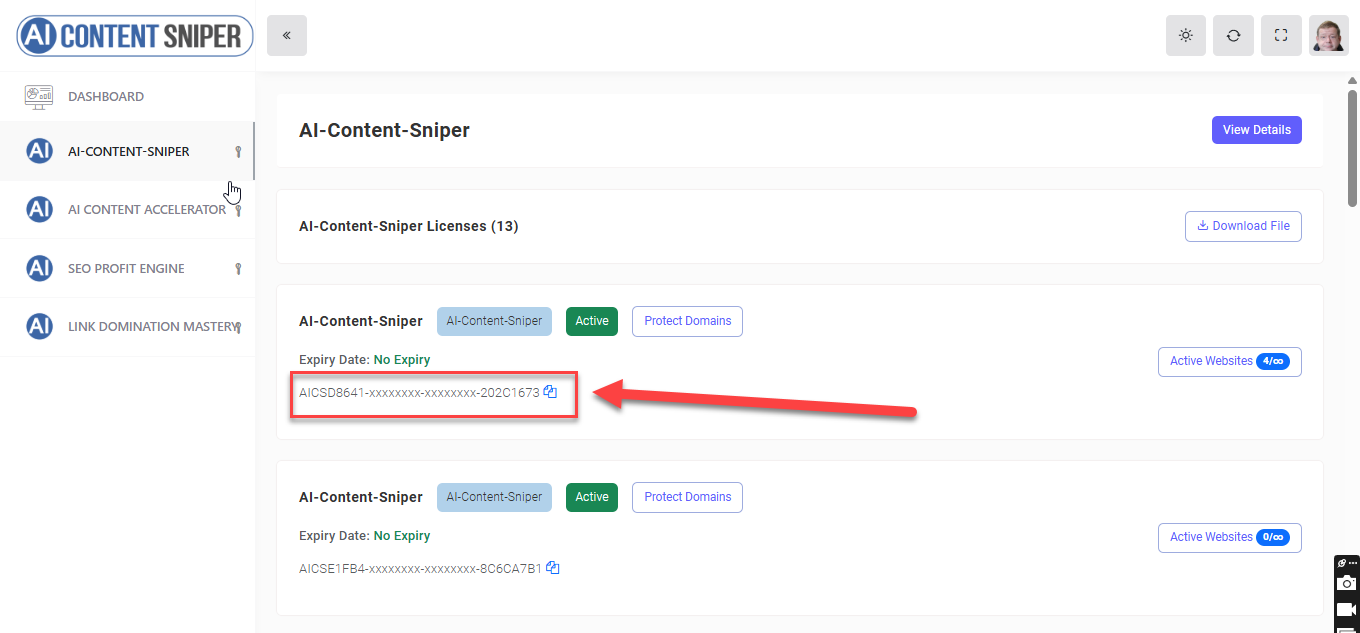Click the video record icon
This screenshot has height=633, width=1360.
click(x=1347, y=609)
